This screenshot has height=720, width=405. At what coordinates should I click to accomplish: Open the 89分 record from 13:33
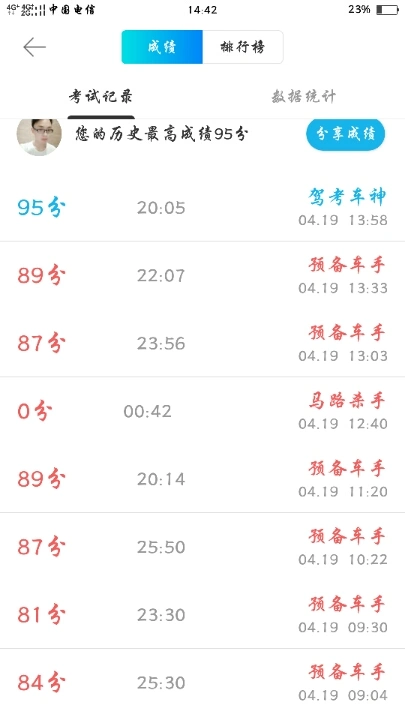[x=202, y=276]
